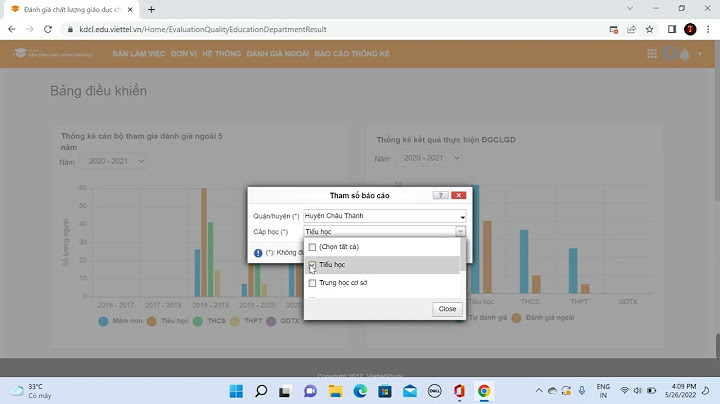This screenshot has height=404, width=720.
Task: Show hidden system tray icons
Action: [539, 391]
